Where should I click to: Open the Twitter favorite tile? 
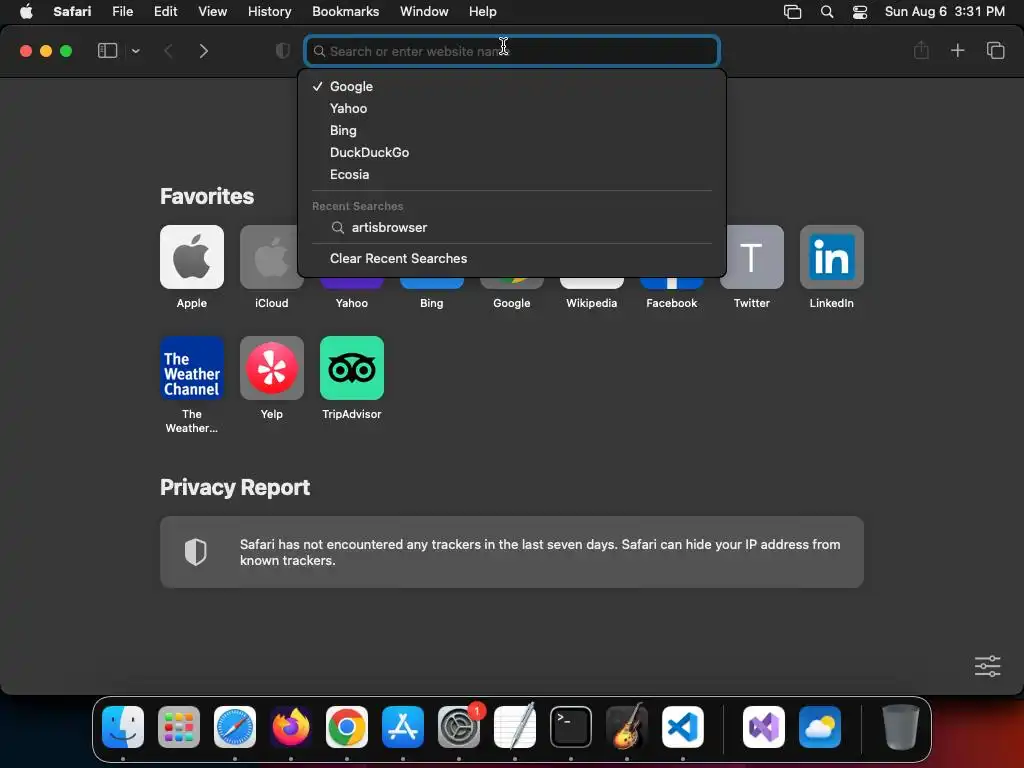click(752, 257)
